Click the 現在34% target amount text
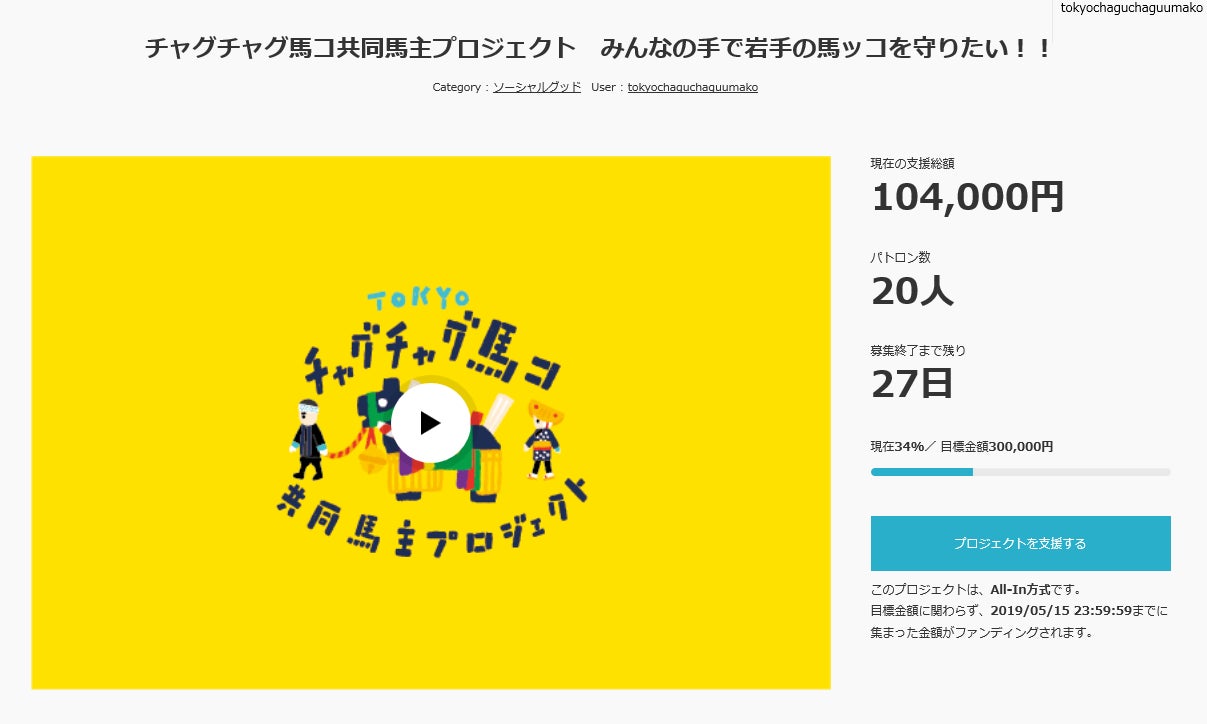The width and height of the screenshot is (1207, 724). tap(961, 447)
